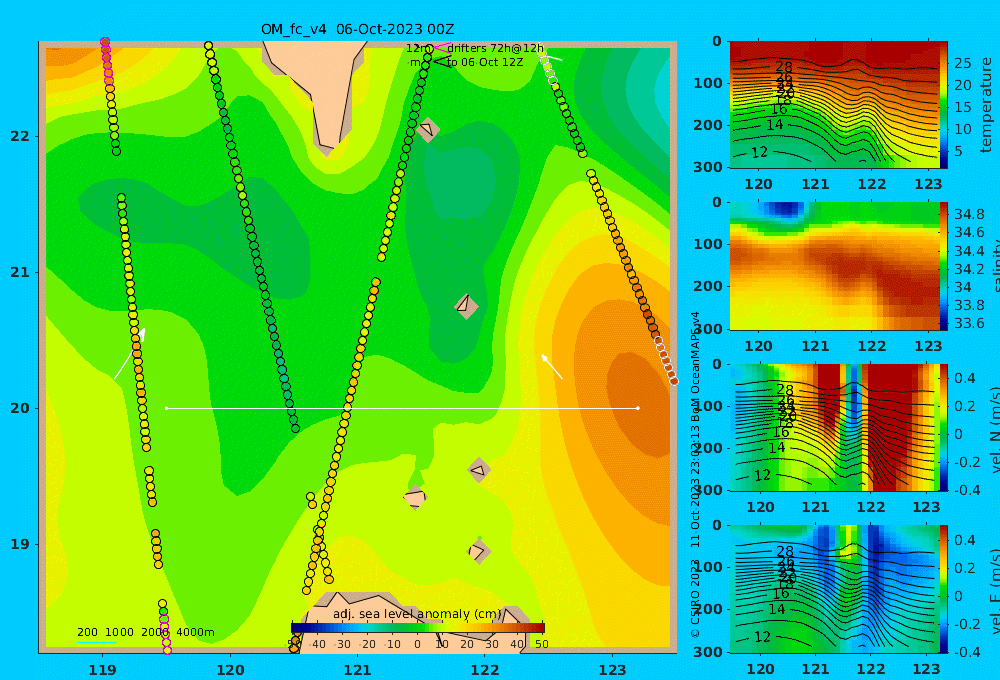Click the salinity colorbar
1000x680 pixels.
(943, 266)
